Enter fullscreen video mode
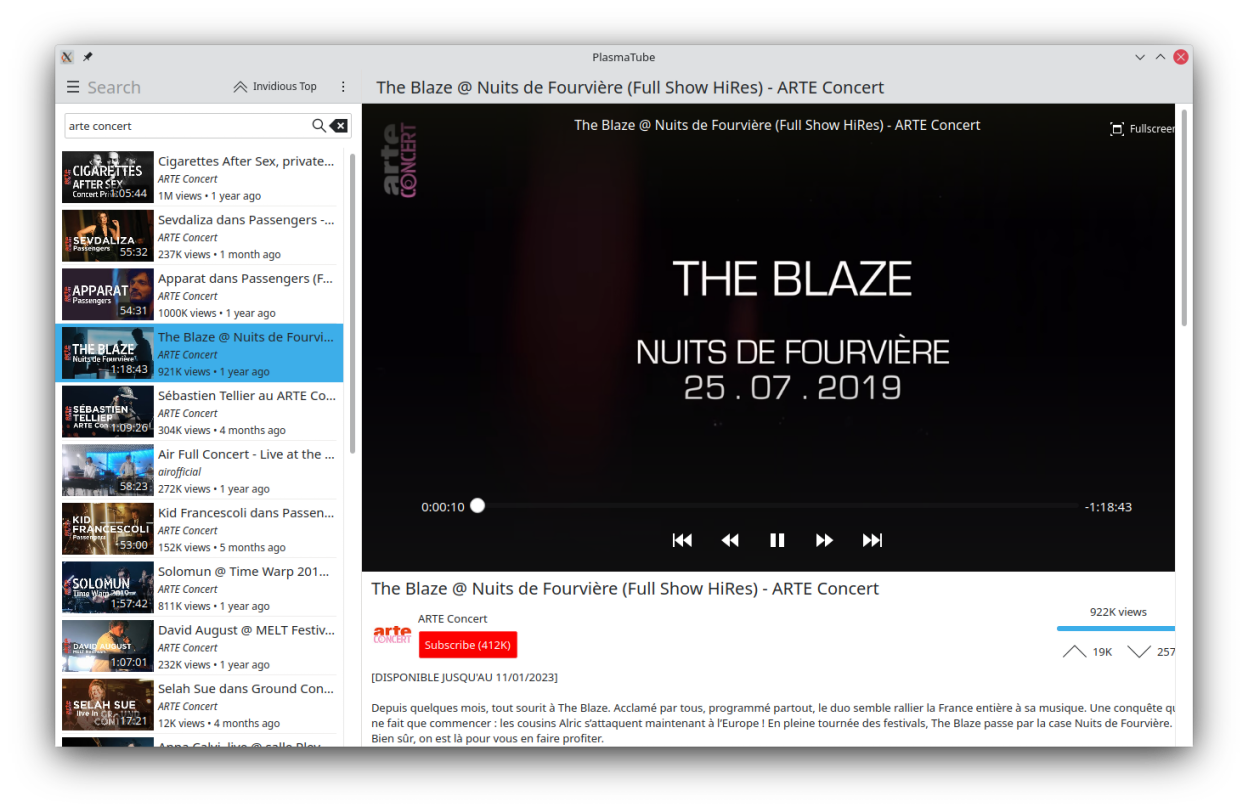 click(1141, 129)
